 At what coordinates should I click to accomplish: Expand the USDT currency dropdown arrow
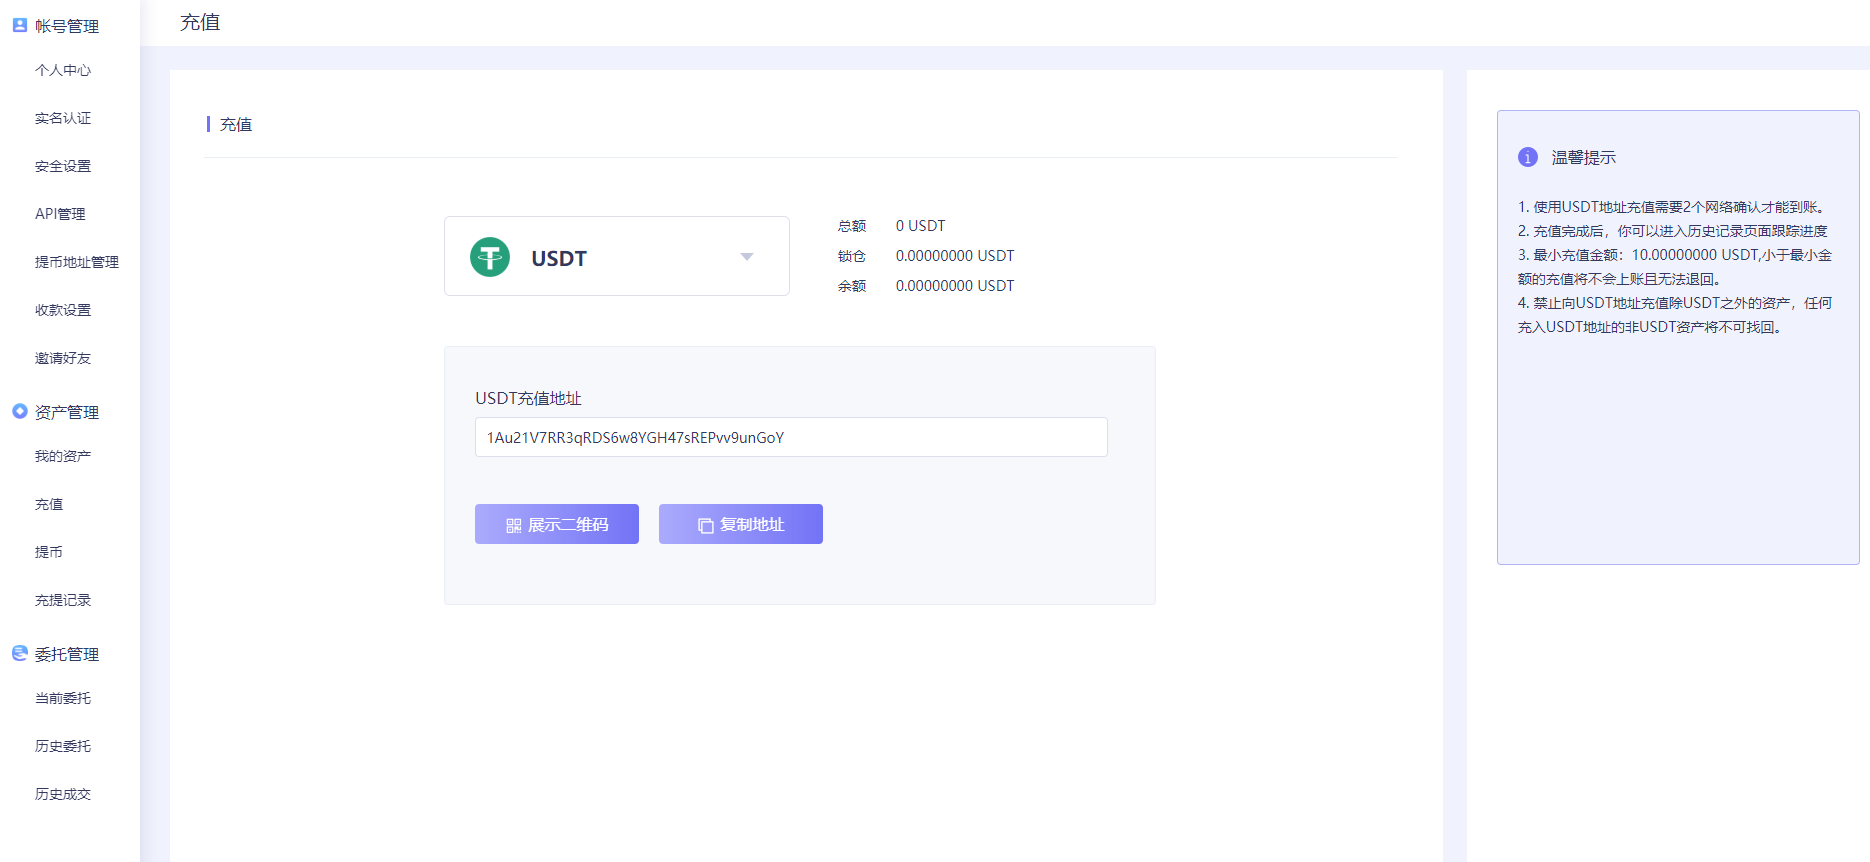point(746,257)
